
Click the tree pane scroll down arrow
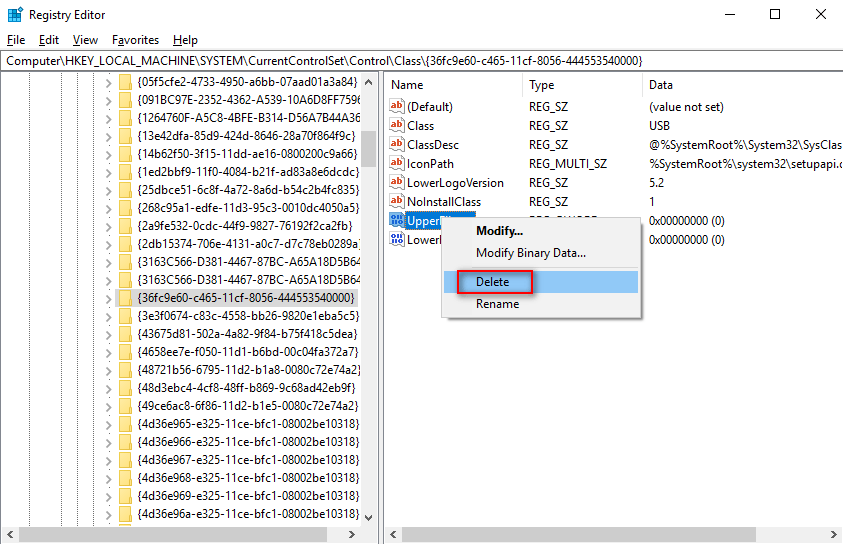[367, 517]
